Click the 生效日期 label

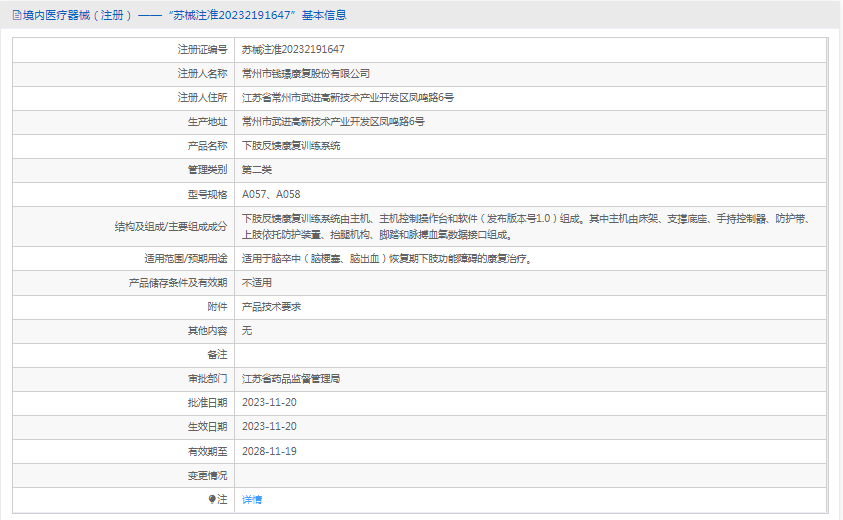[207, 426]
